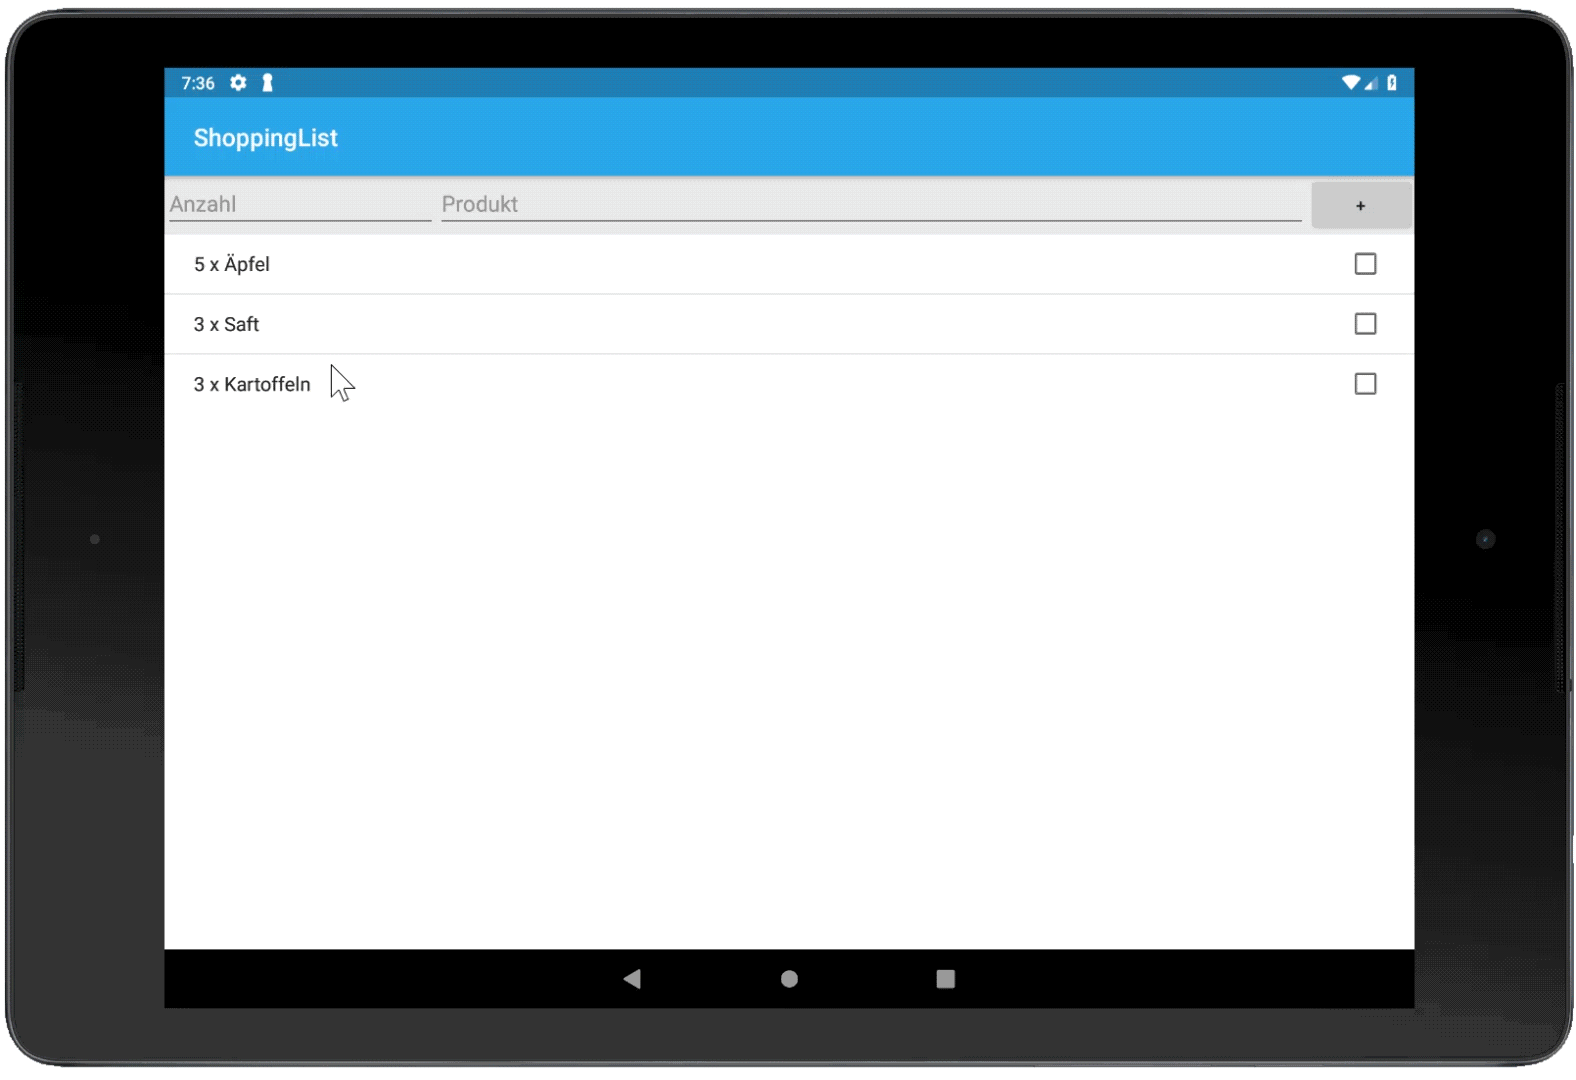
Task: Focus the Produkt input field
Action: click(x=871, y=204)
